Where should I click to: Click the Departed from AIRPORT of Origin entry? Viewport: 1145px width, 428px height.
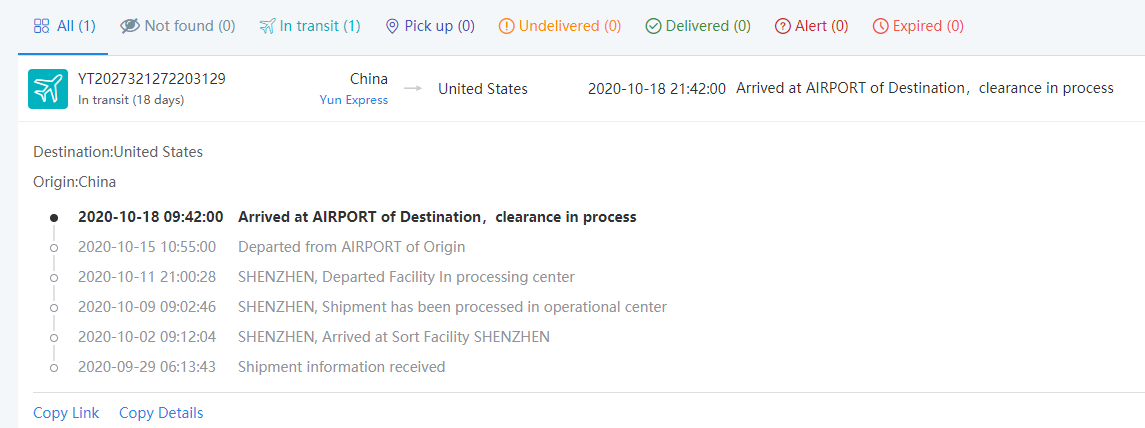(351, 247)
